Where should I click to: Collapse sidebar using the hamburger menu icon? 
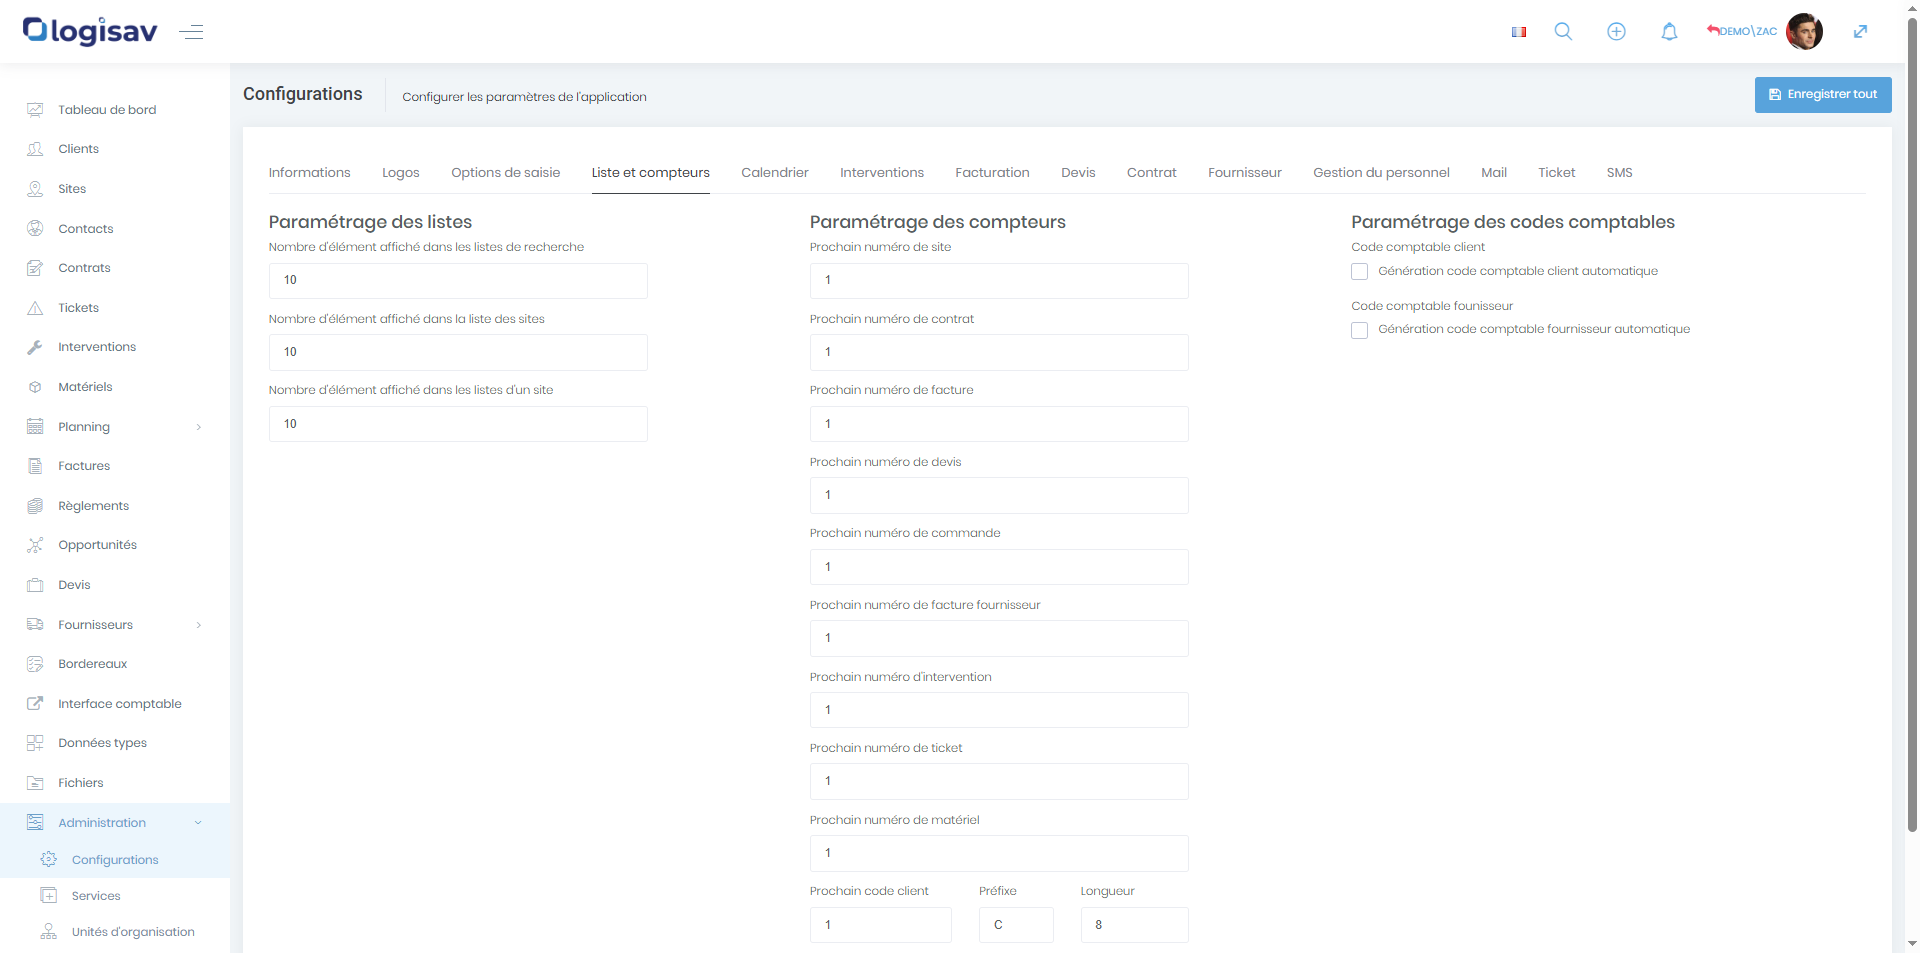tap(191, 32)
